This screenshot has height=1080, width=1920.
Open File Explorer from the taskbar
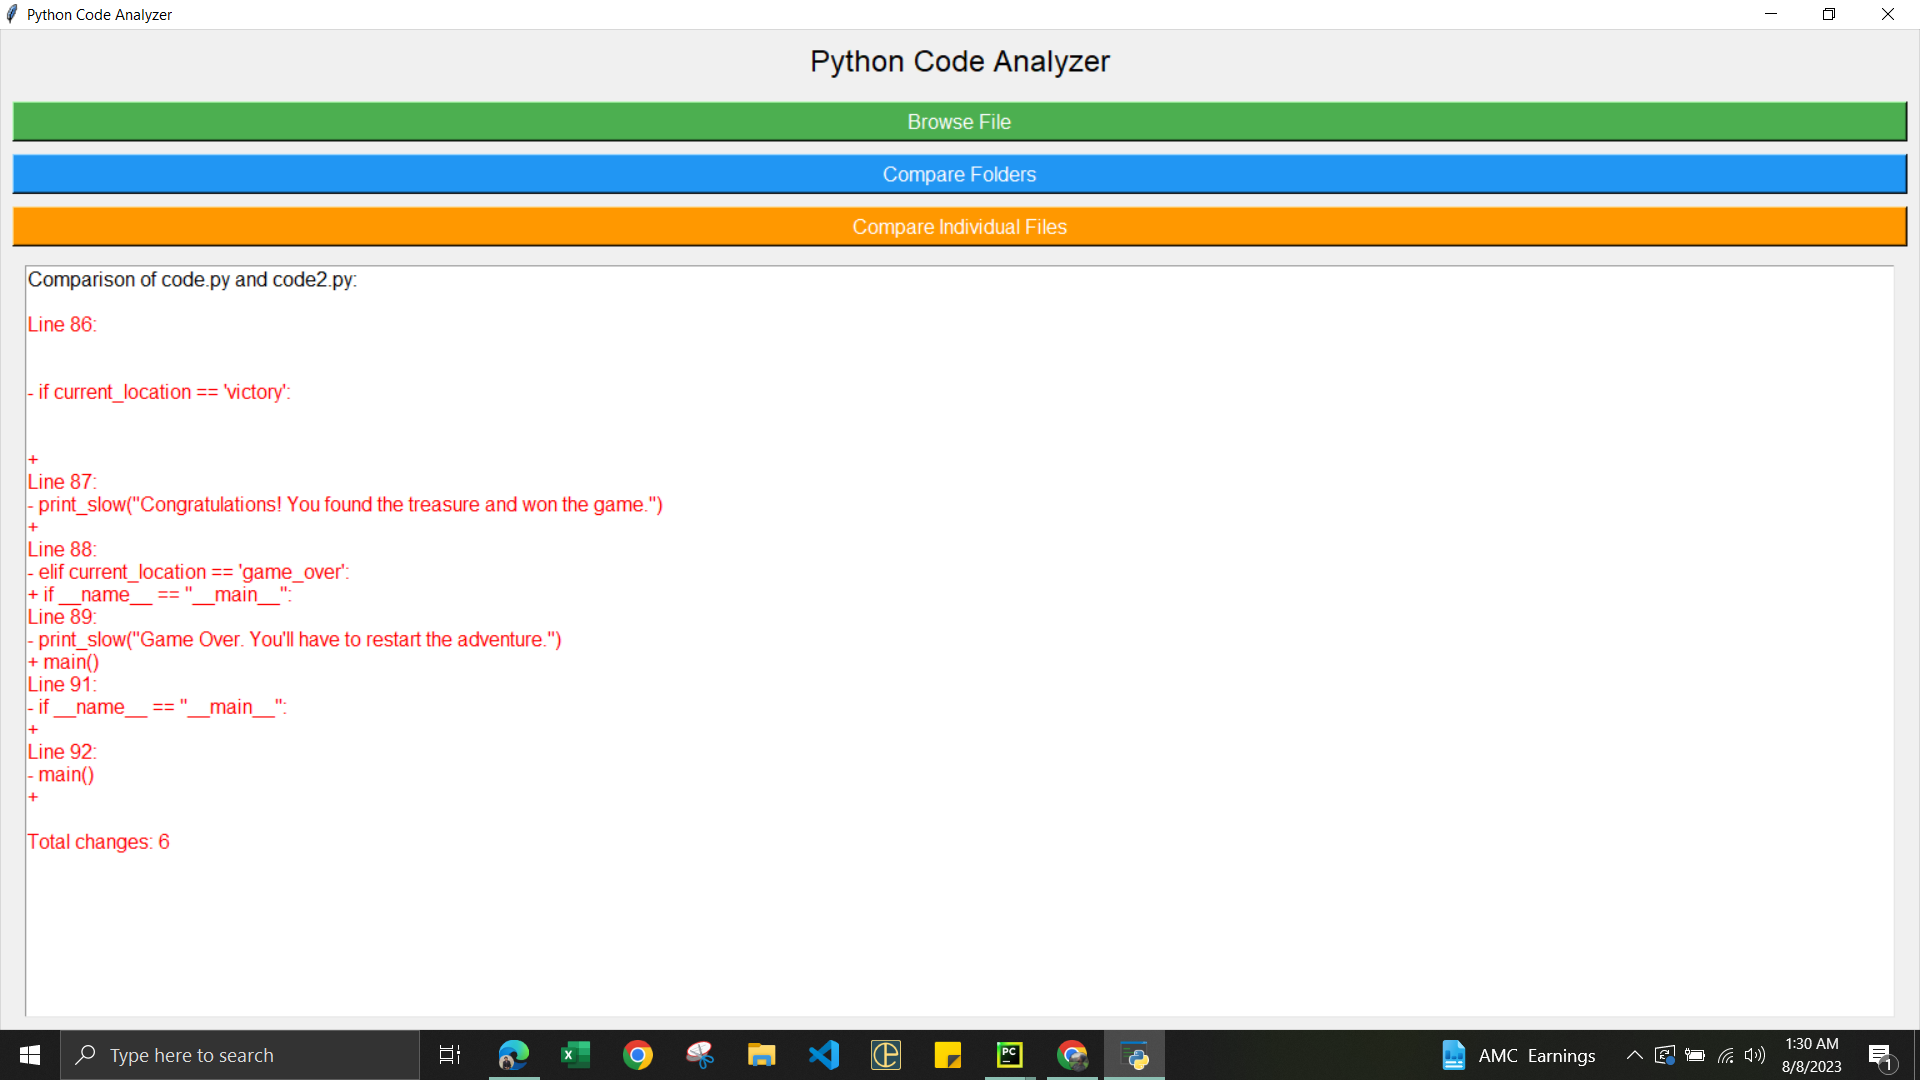click(x=762, y=1055)
